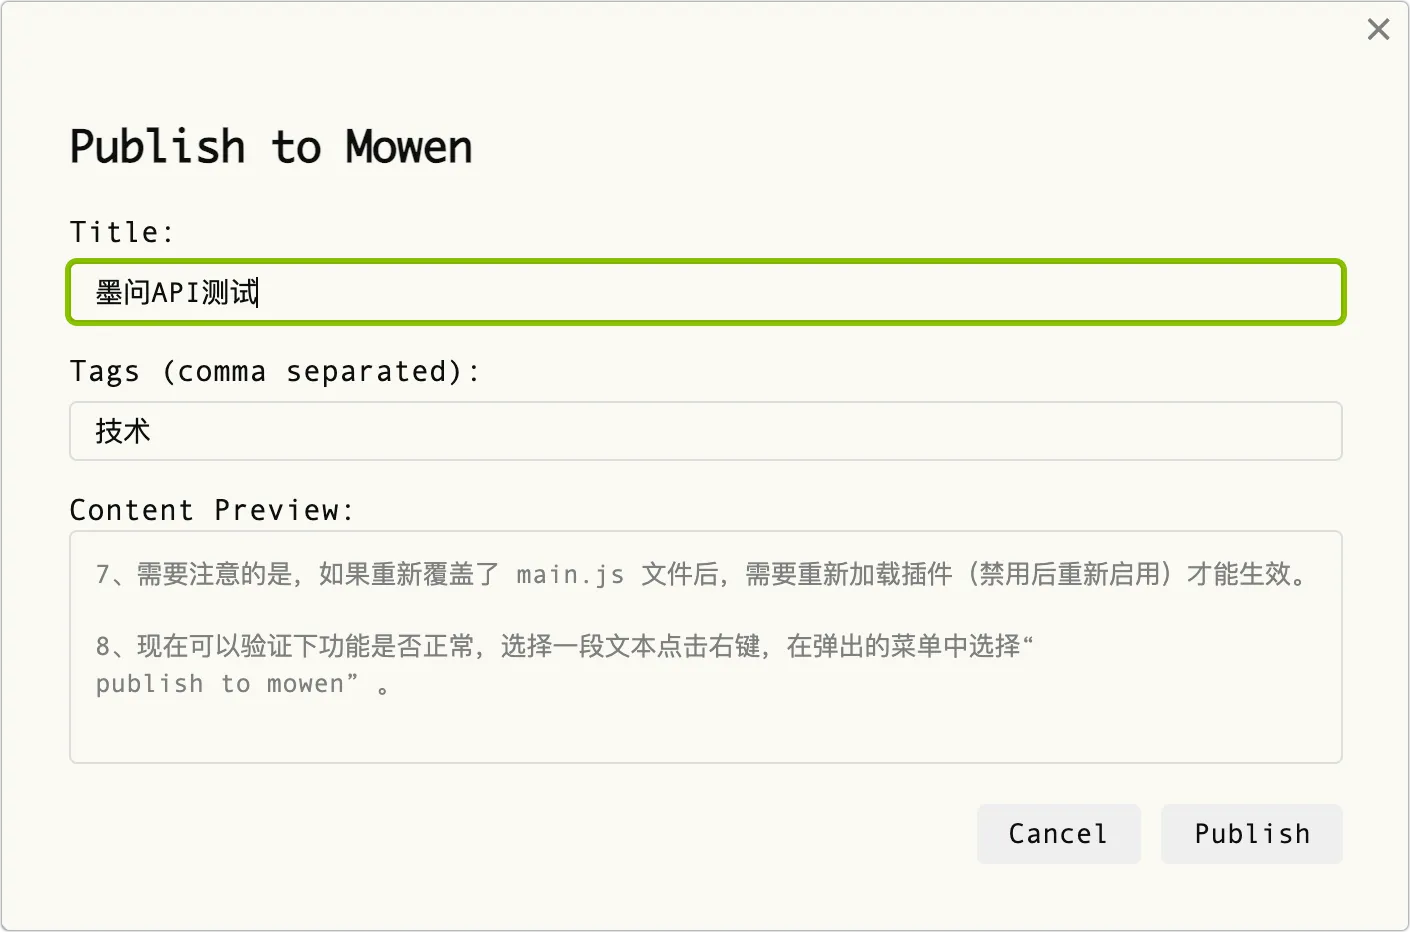Click the 'Content Preview:' label

tap(212, 510)
